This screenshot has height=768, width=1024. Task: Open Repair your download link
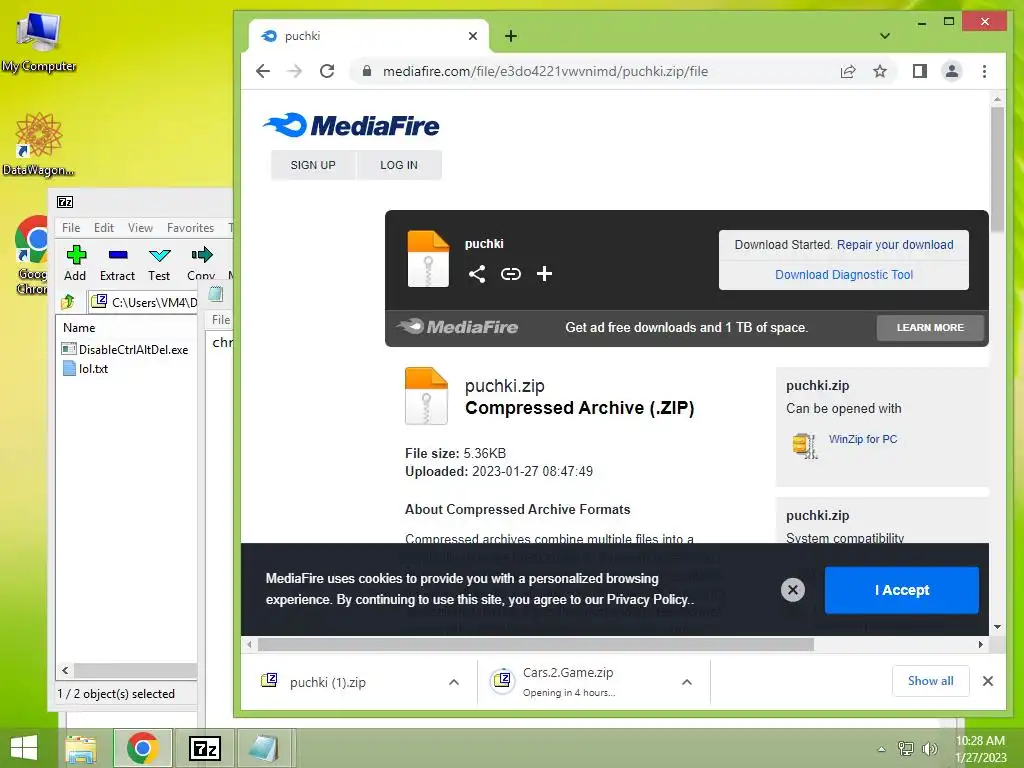(895, 245)
